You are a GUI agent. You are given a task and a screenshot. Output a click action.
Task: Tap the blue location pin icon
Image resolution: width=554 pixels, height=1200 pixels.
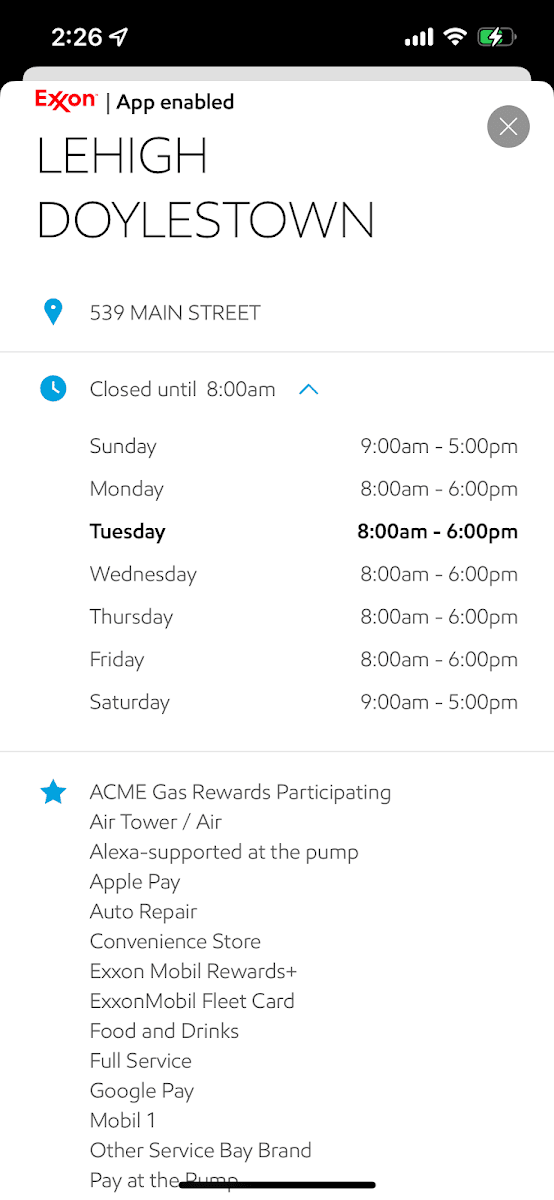coord(53,312)
